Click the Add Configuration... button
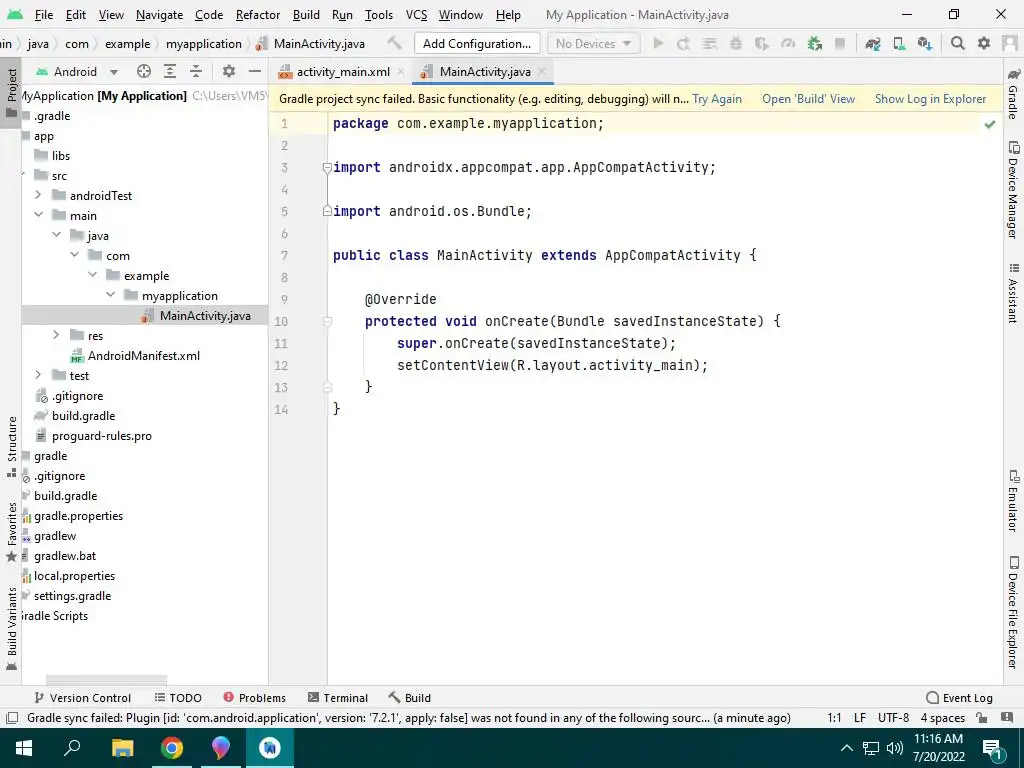Image resolution: width=1024 pixels, height=768 pixels. click(x=477, y=43)
